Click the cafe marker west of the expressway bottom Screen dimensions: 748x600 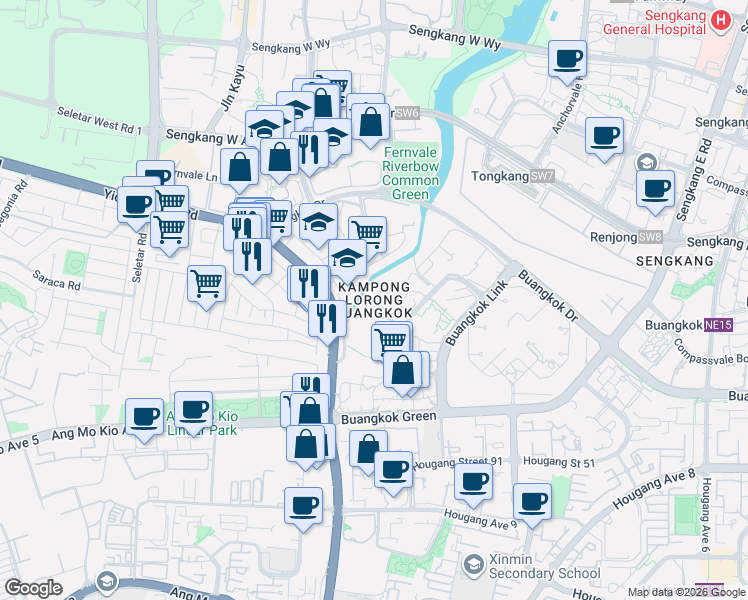[303, 508]
